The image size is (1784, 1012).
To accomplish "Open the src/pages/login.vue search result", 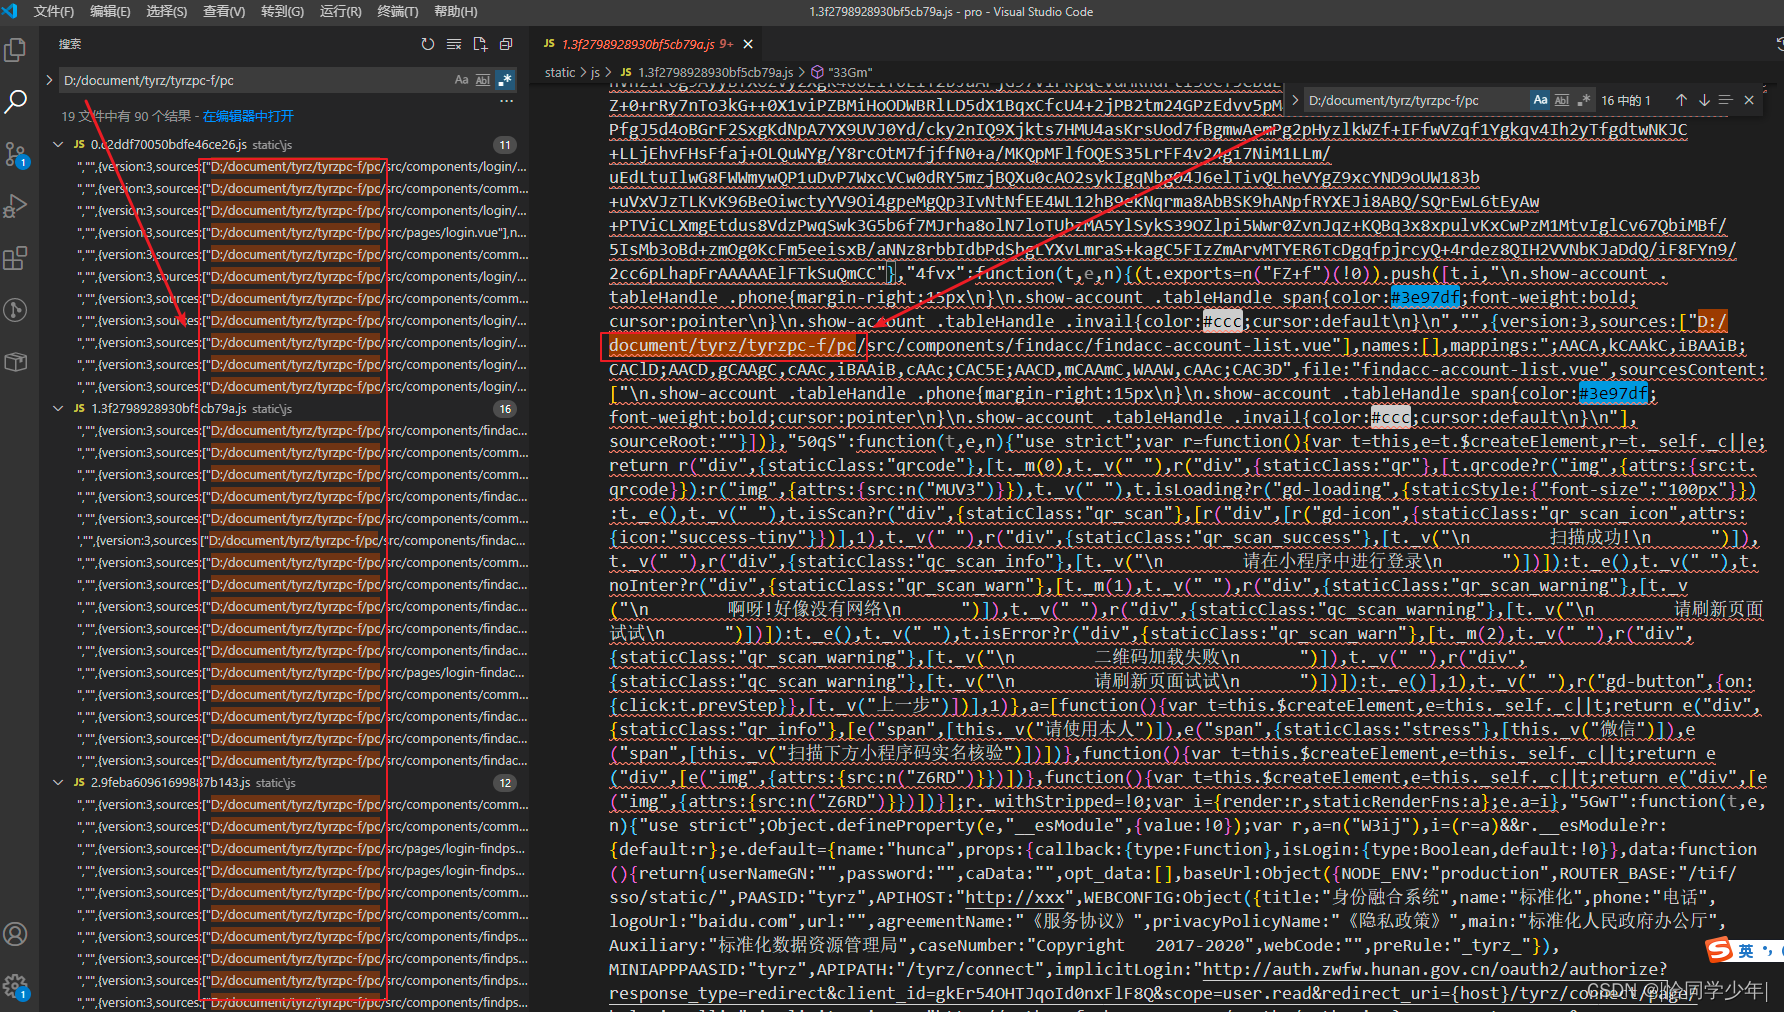I will [302, 233].
